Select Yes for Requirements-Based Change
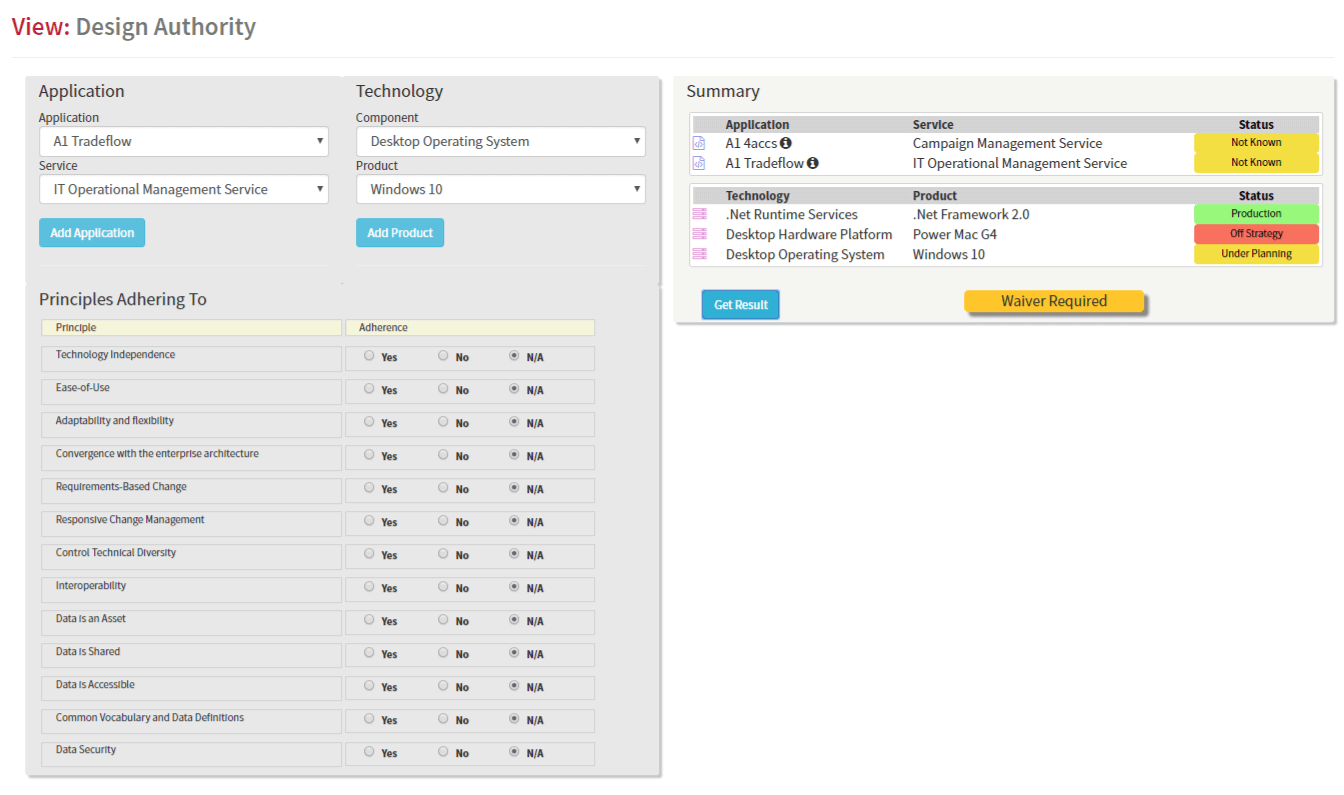This screenshot has width=1344, height=795. [370, 487]
